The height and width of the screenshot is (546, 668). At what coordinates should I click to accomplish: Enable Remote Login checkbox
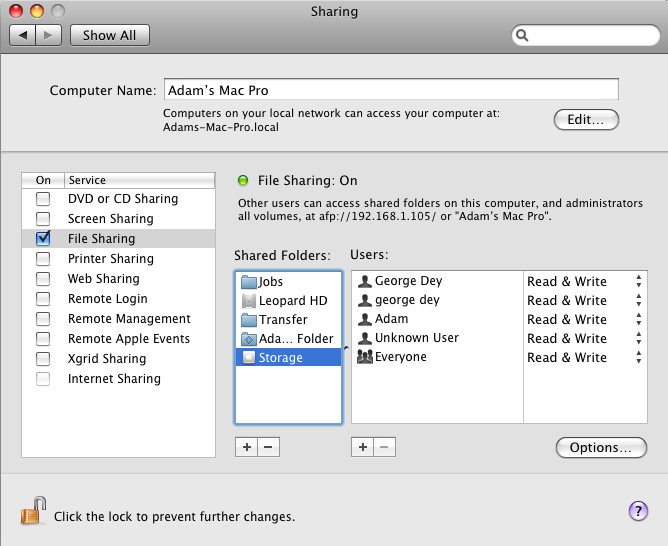[43, 299]
